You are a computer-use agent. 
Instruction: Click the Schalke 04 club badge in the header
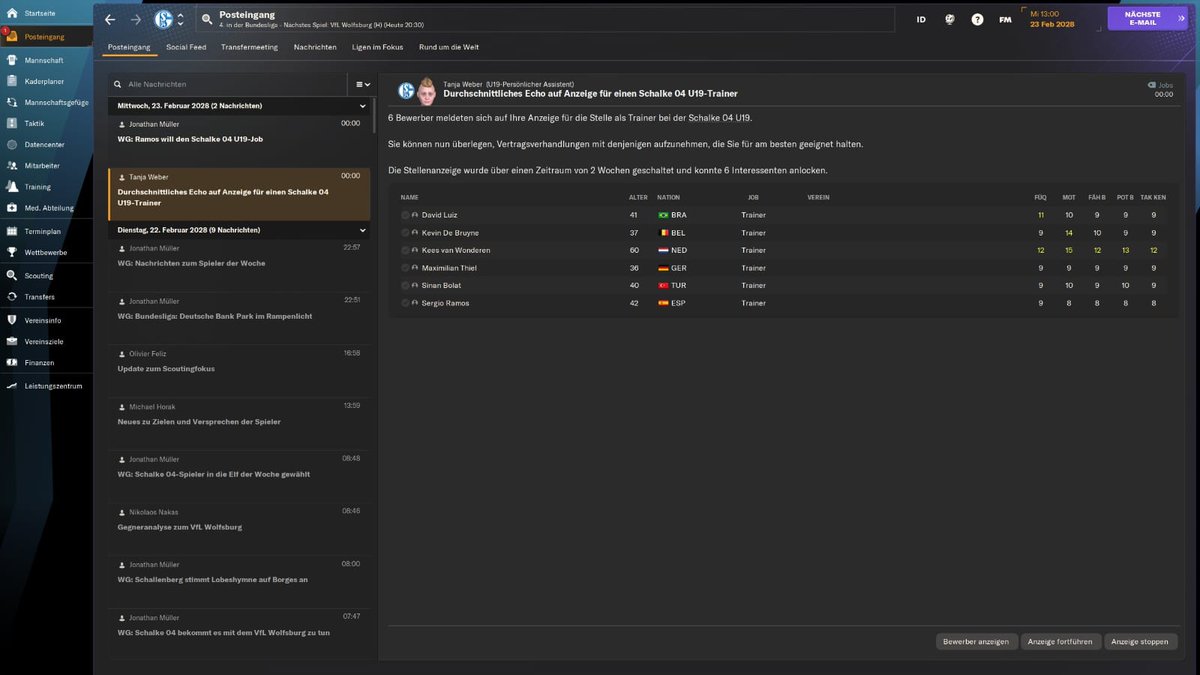coord(163,19)
